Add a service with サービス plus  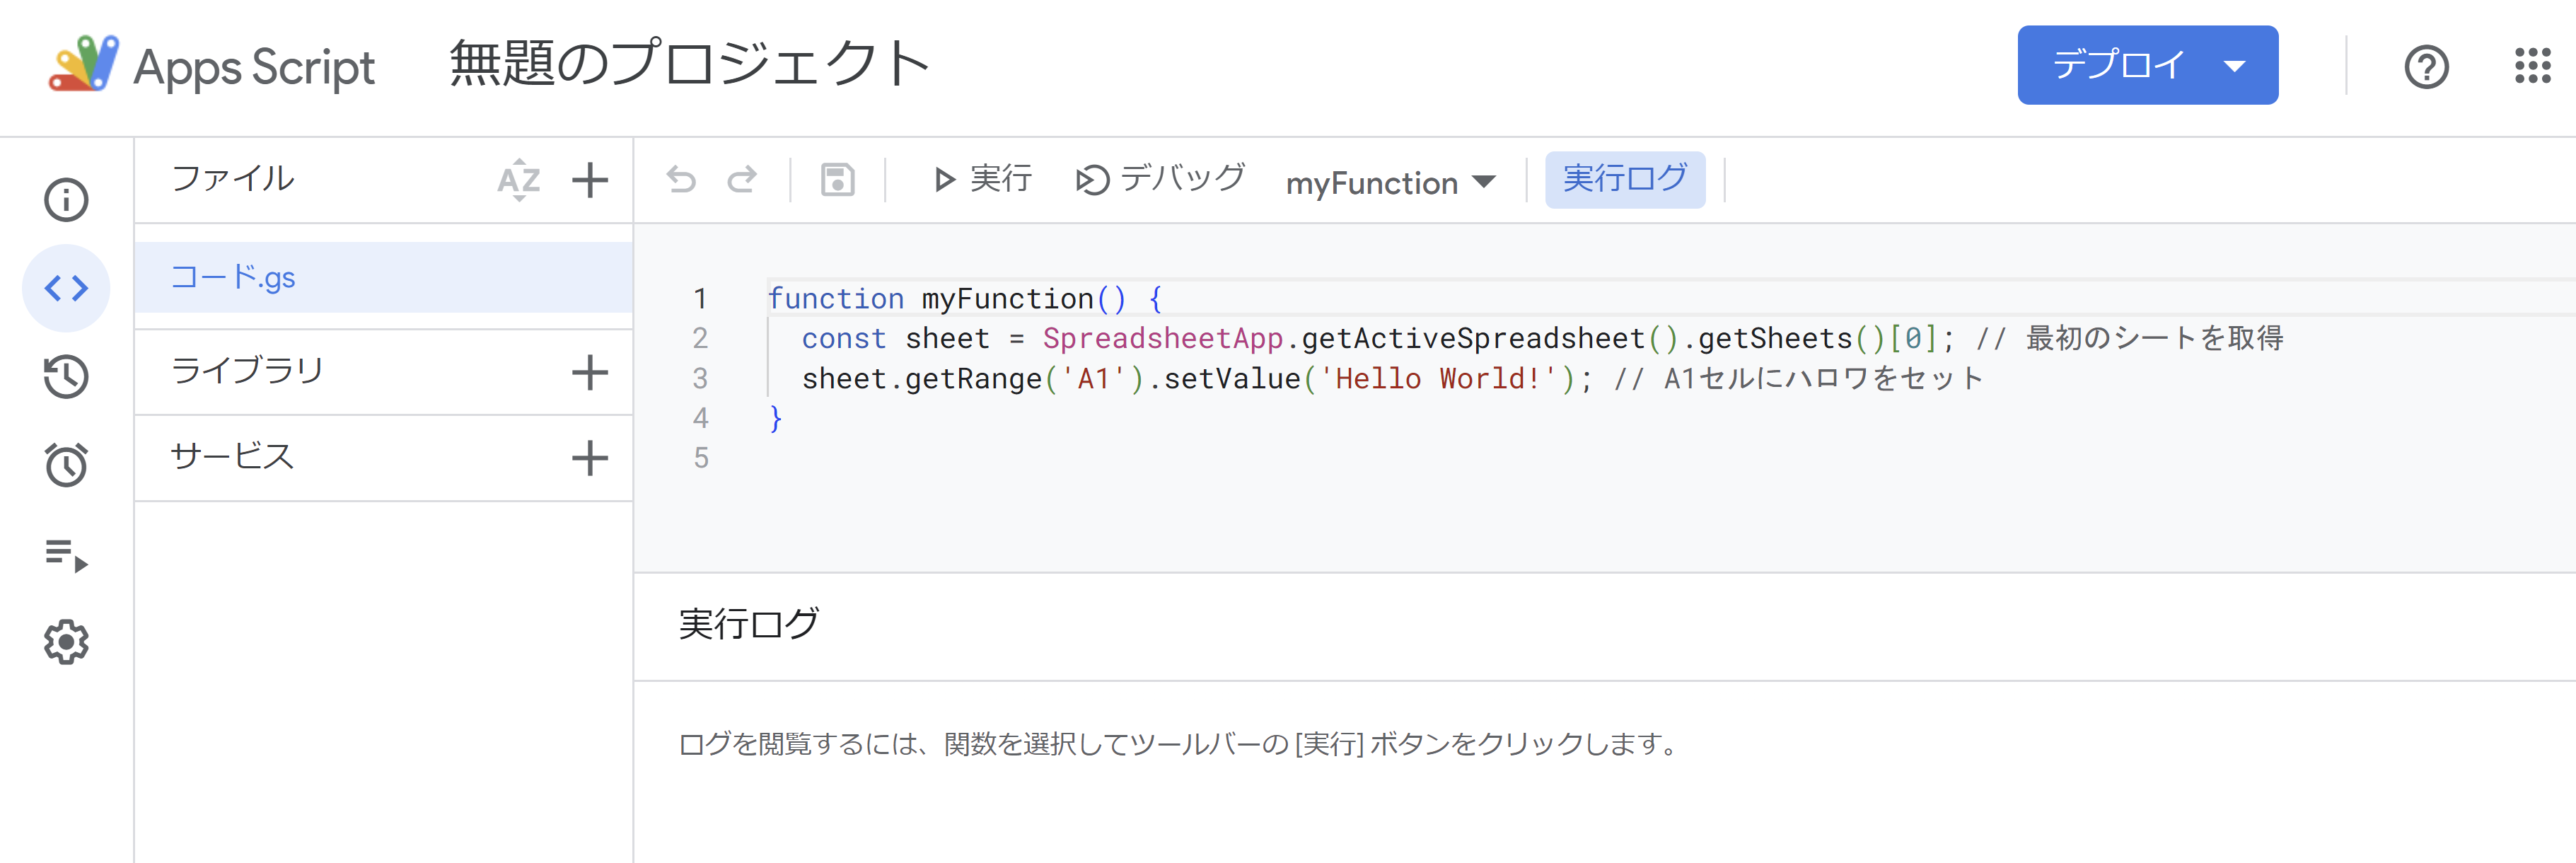click(590, 458)
